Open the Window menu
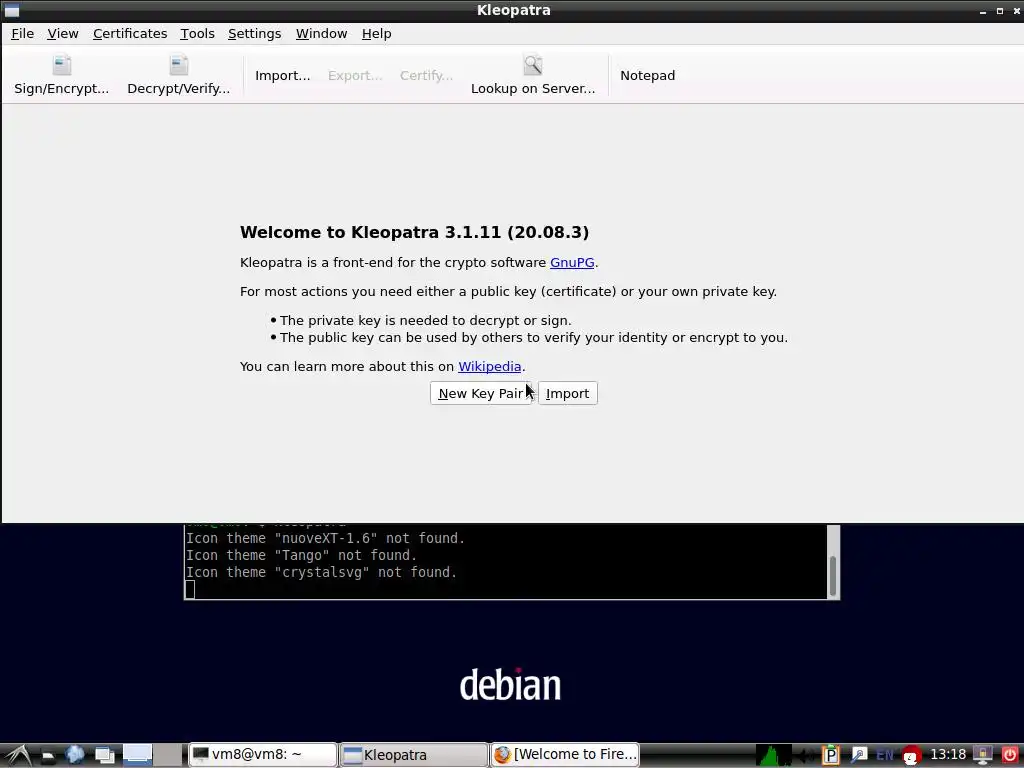 (321, 33)
